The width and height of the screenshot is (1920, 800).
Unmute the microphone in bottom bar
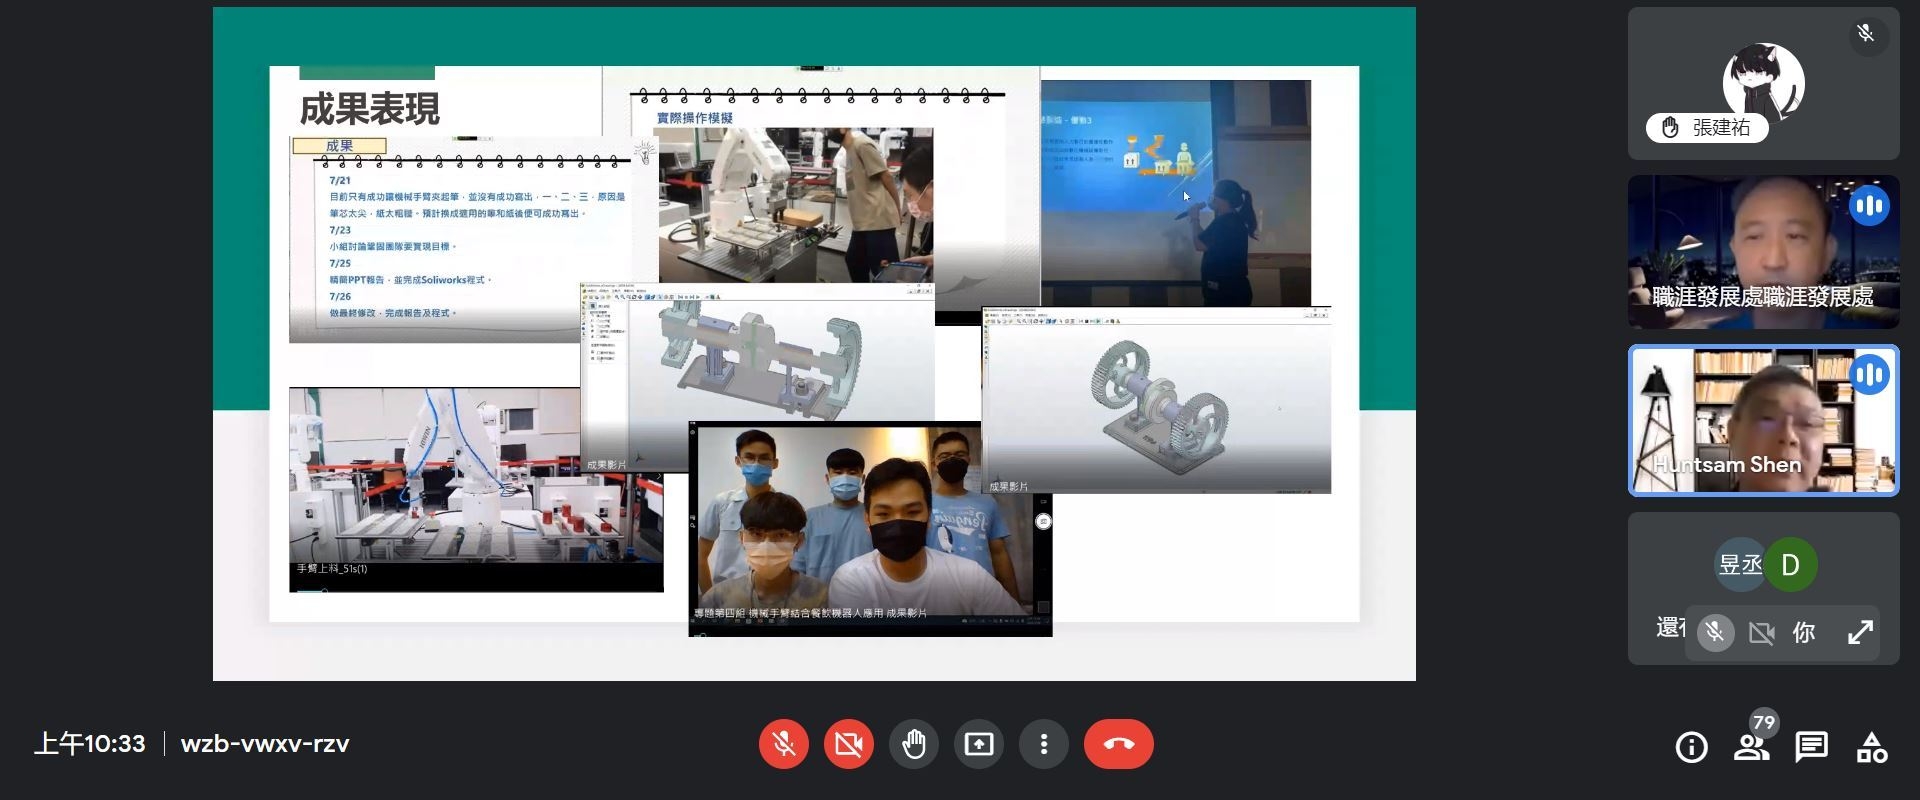pyautogui.click(x=783, y=744)
